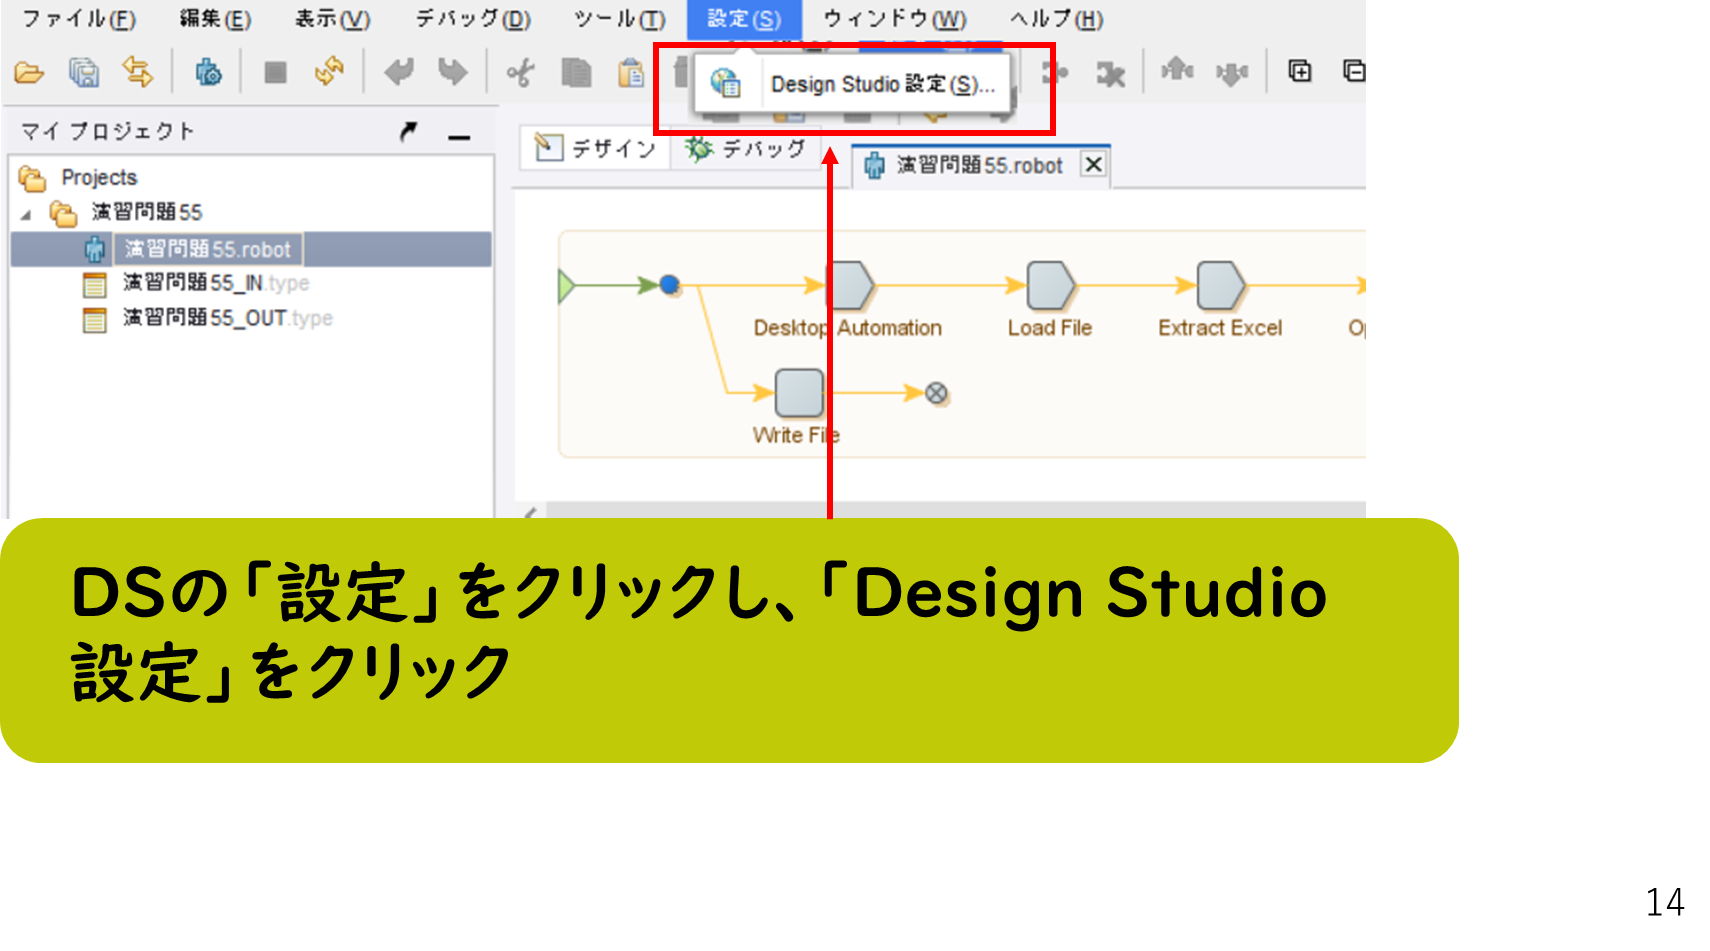
Task: Close the 演習問題55.robot editor tab
Action: click(1094, 164)
